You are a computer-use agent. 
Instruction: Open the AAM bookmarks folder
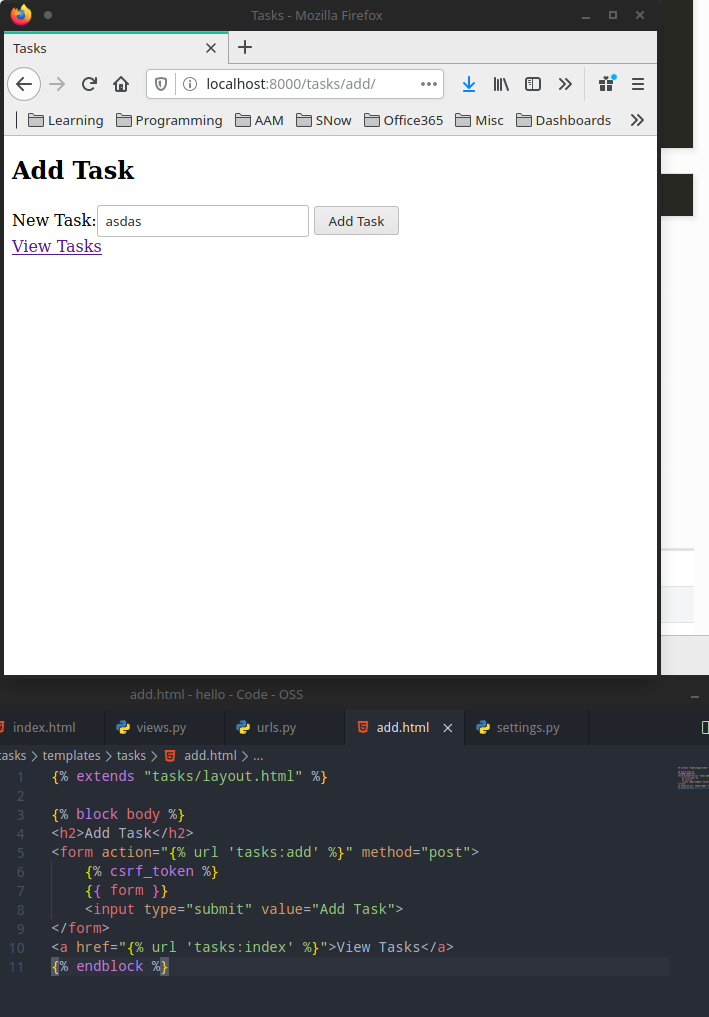click(259, 120)
